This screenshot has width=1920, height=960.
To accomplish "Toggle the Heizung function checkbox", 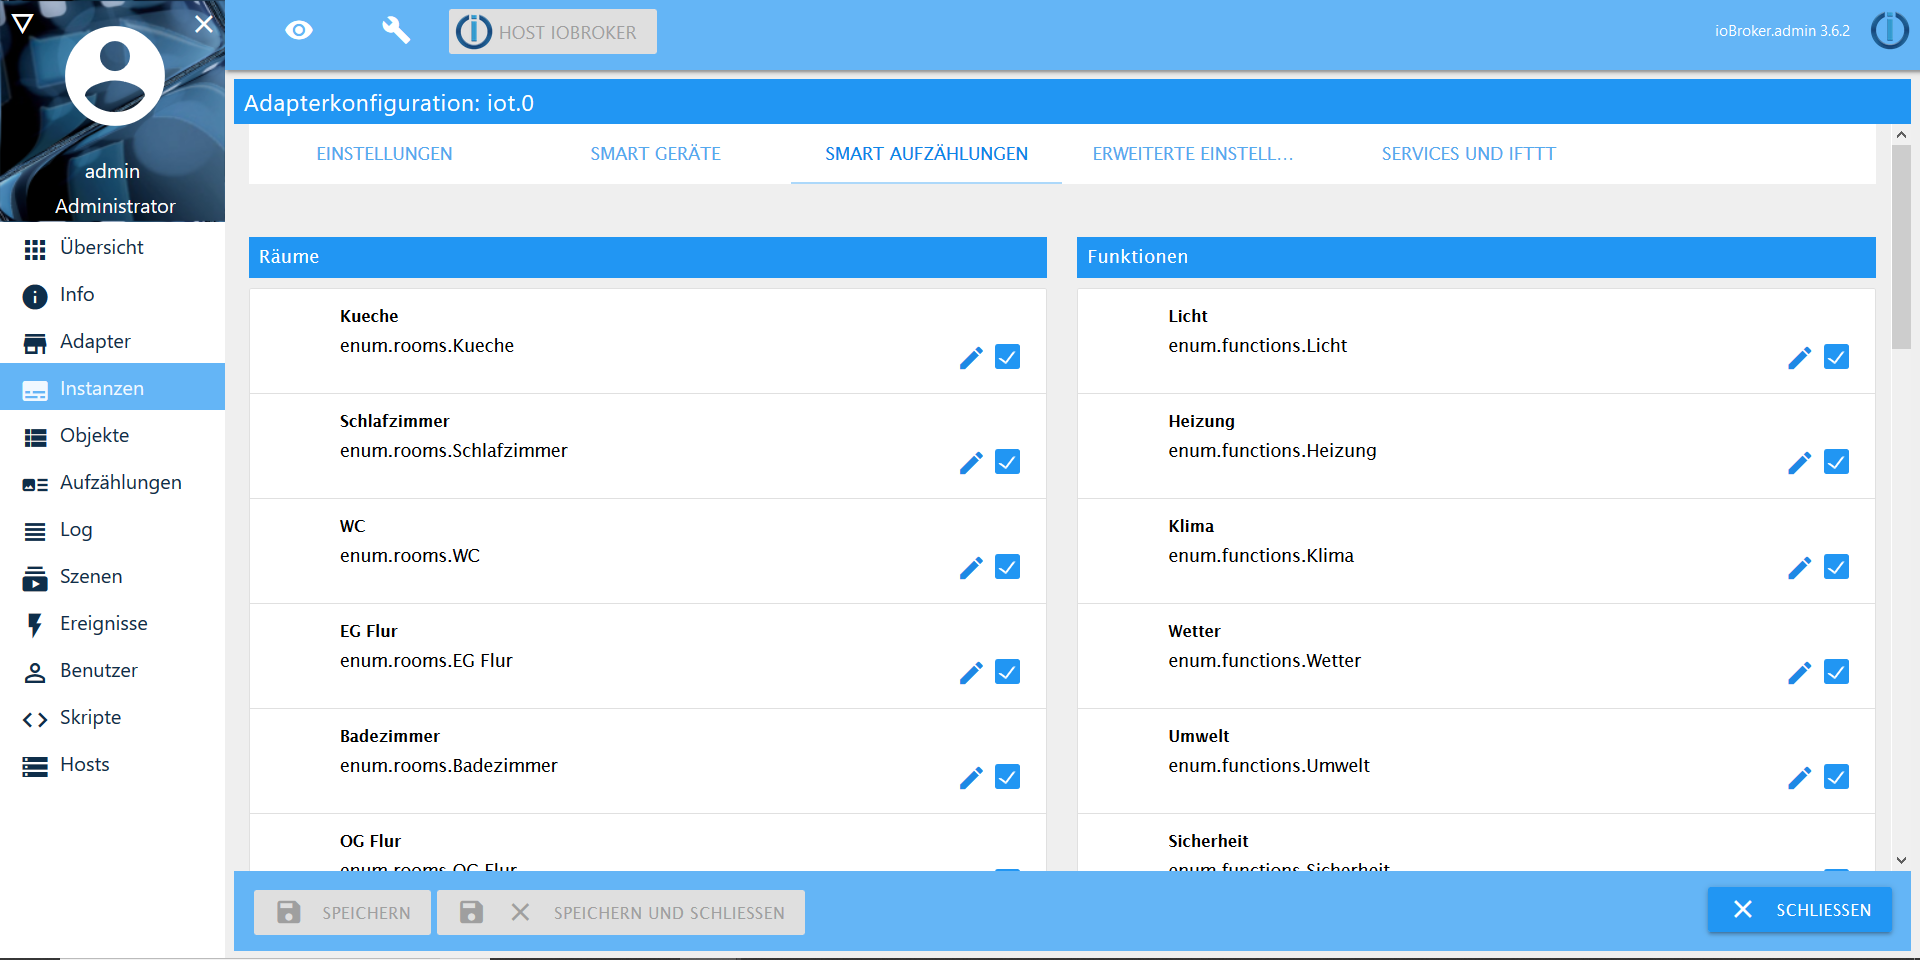I will click(1837, 462).
